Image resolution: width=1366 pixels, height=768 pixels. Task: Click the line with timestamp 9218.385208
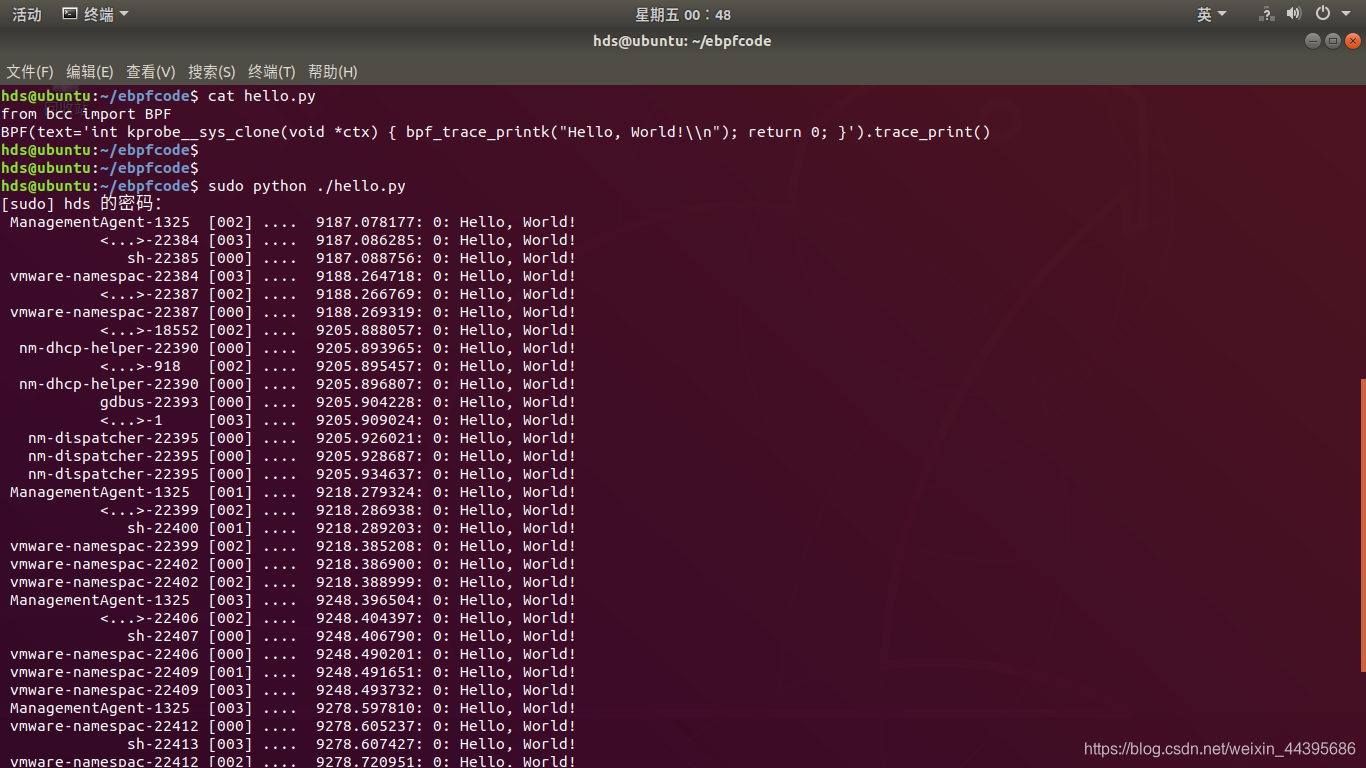coord(292,546)
